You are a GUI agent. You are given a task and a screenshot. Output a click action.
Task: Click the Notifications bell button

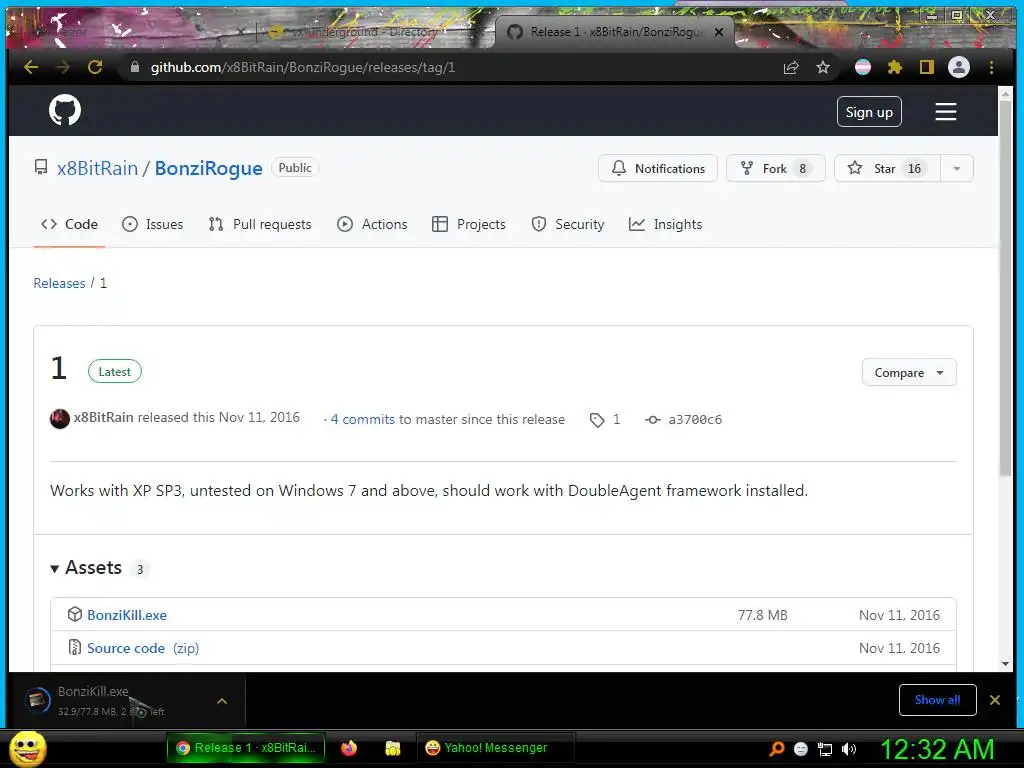coord(658,168)
